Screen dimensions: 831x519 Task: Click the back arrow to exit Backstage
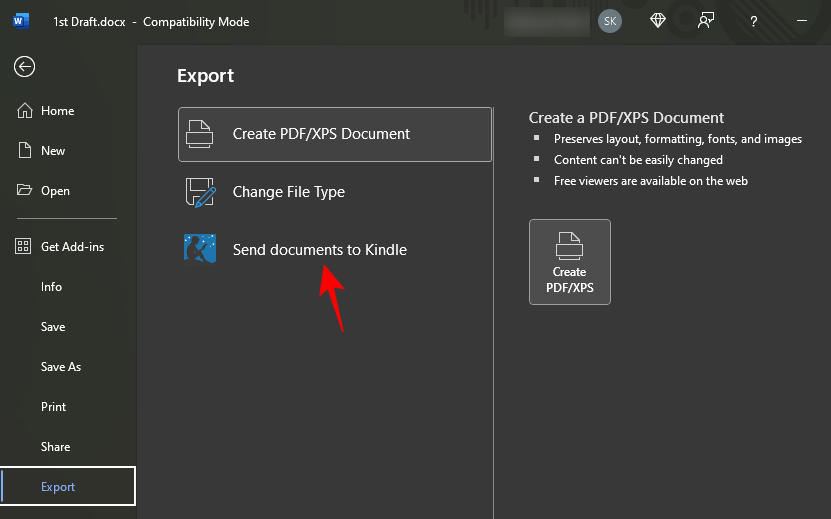tap(24, 67)
